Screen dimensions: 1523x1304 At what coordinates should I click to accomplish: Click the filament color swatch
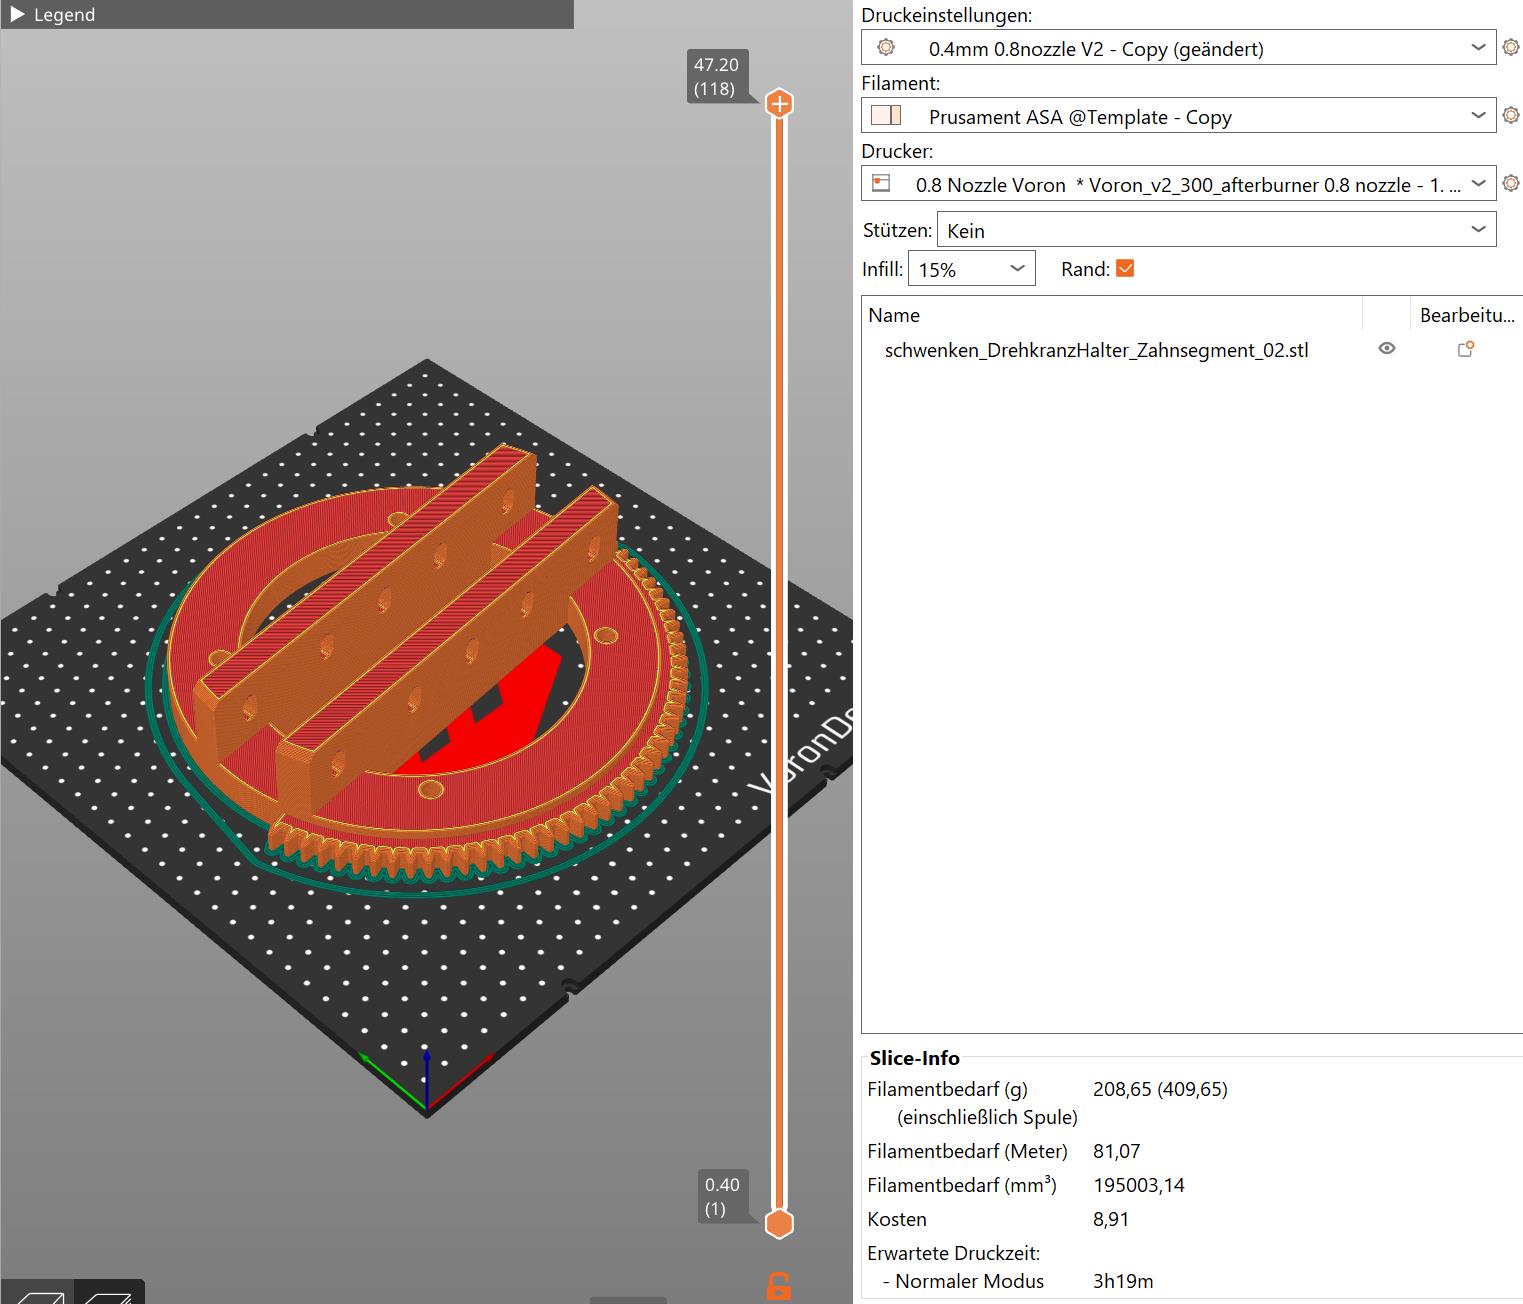[x=886, y=115]
